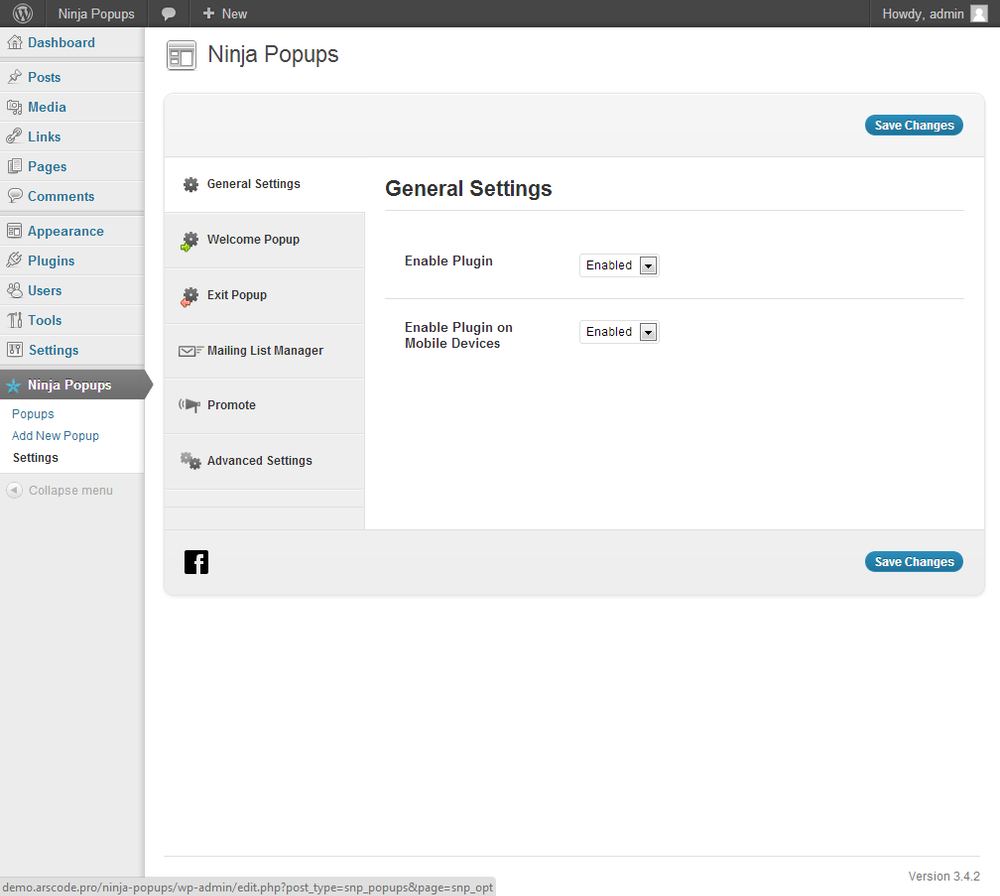Open the Enable Plugin dropdown

pos(619,265)
